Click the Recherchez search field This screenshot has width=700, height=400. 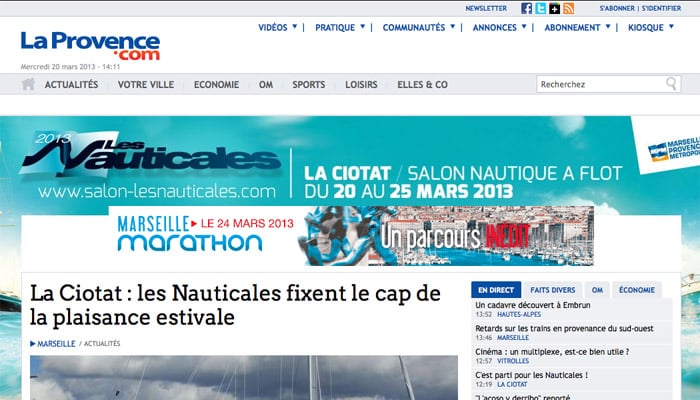click(x=600, y=84)
